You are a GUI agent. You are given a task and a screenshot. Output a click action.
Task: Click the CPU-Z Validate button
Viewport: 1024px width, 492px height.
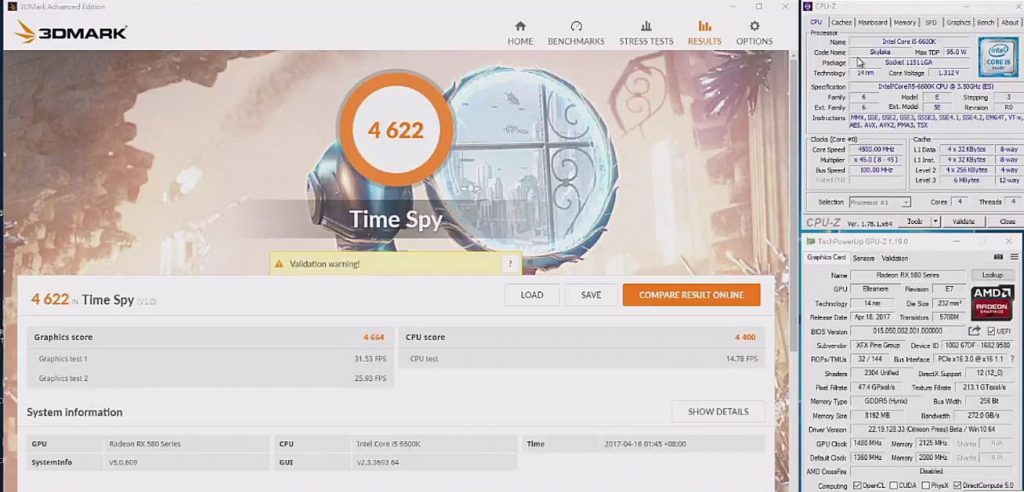[963, 221]
